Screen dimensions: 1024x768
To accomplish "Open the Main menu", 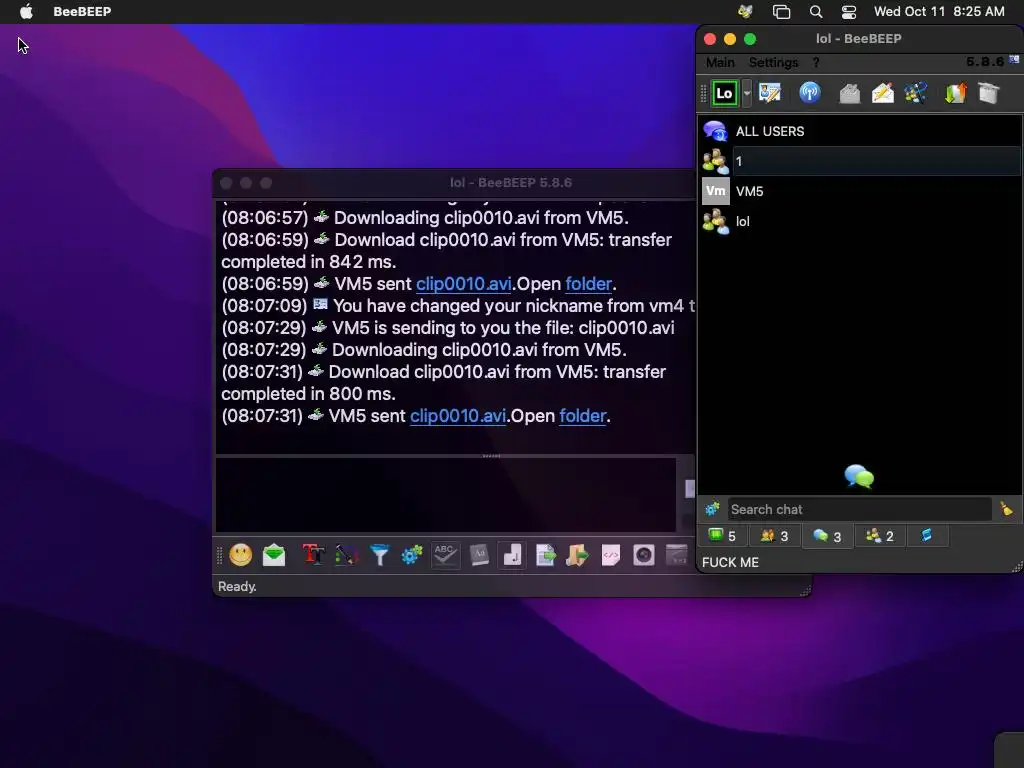I will point(720,63).
